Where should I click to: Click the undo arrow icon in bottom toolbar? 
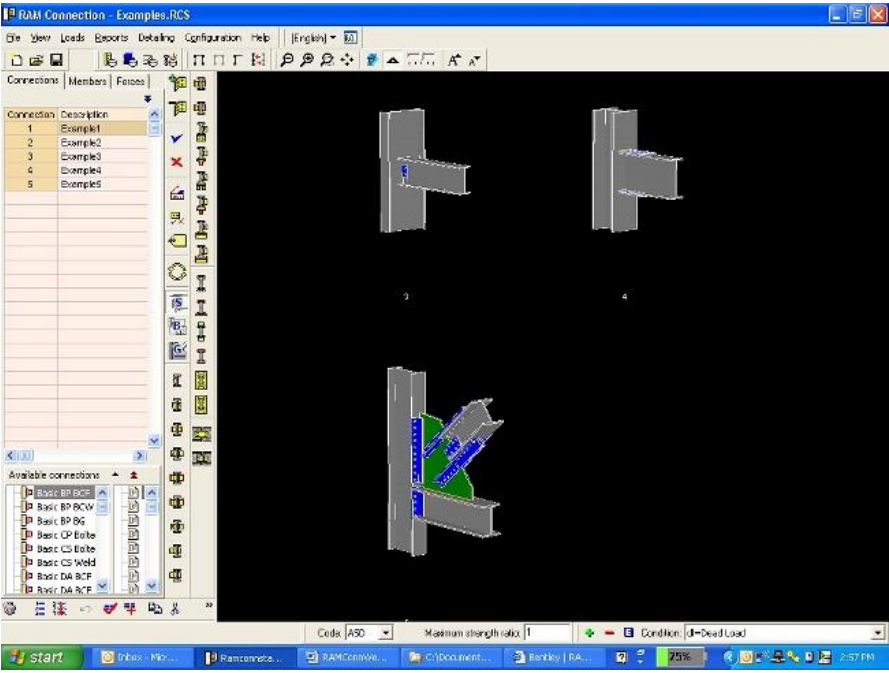[x=85, y=609]
